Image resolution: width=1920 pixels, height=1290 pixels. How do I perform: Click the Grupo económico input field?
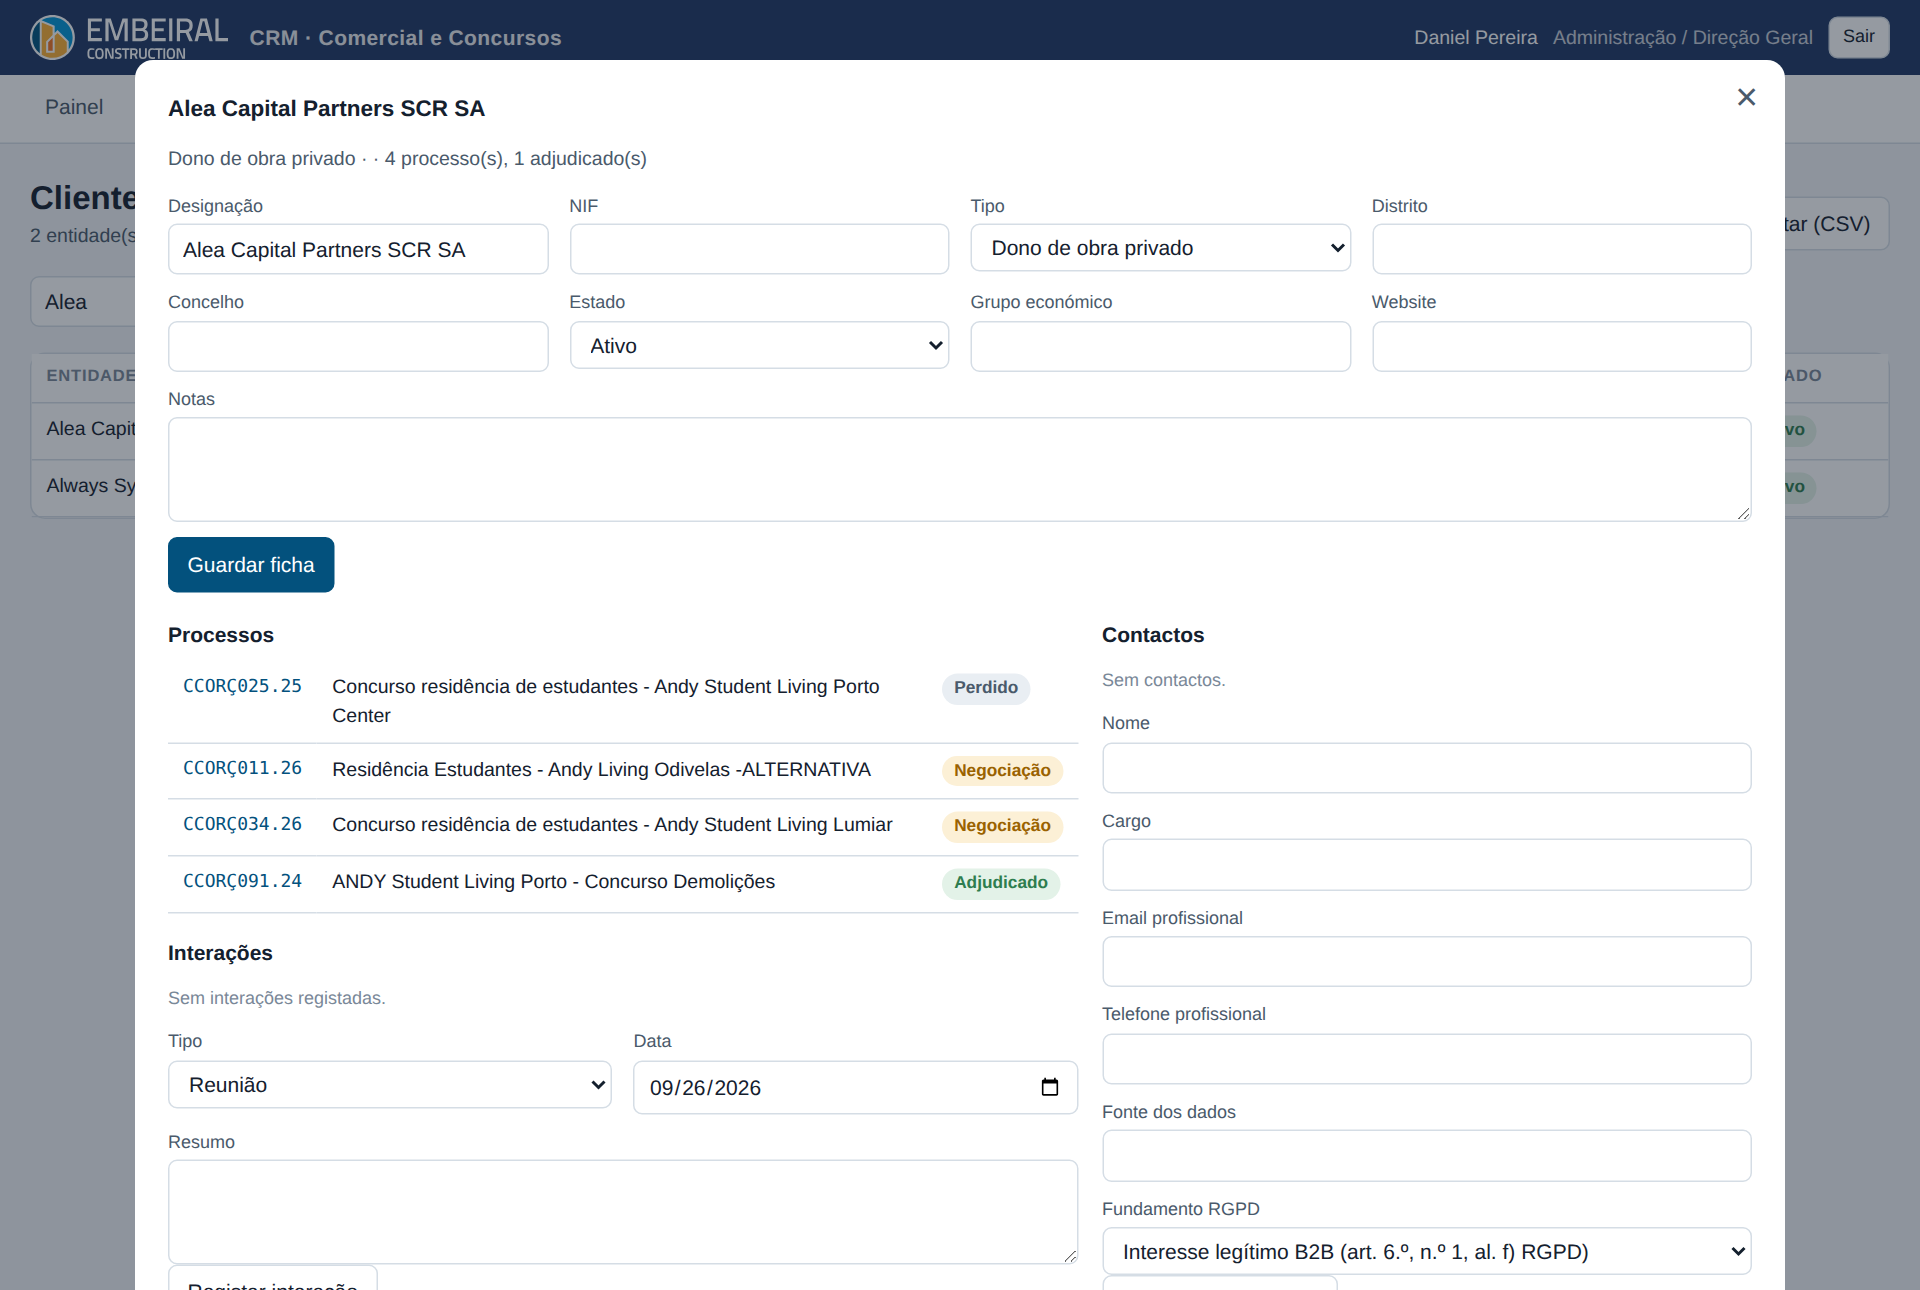coord(1160,346)
